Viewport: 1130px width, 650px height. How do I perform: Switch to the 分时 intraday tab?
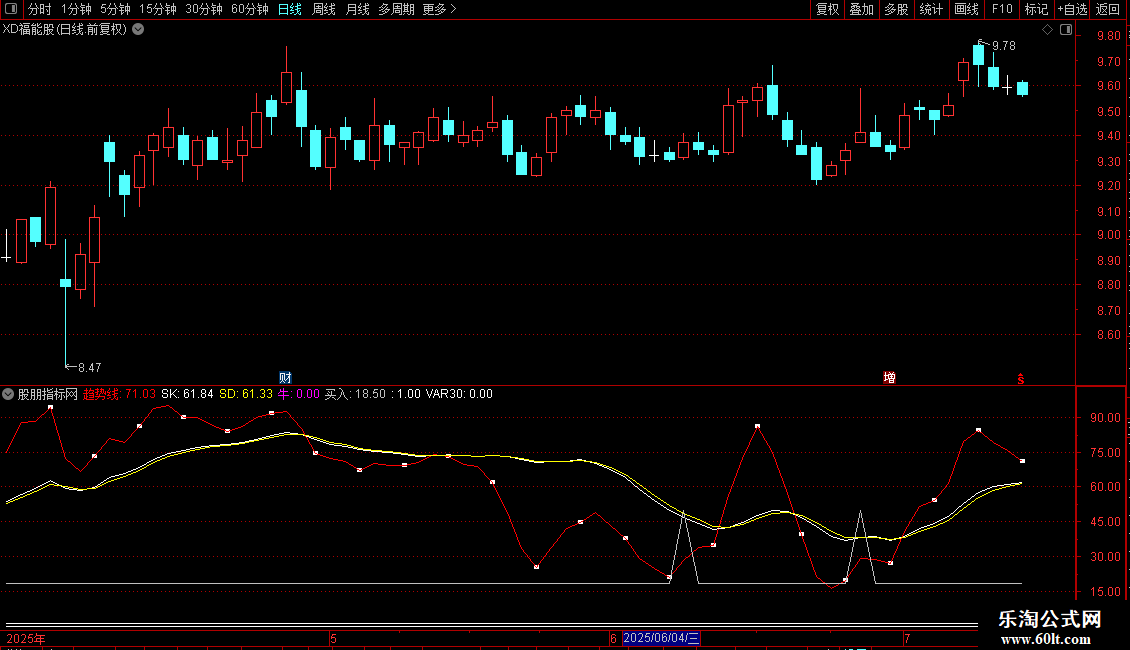pyautogui.click(x=40, y=9)
